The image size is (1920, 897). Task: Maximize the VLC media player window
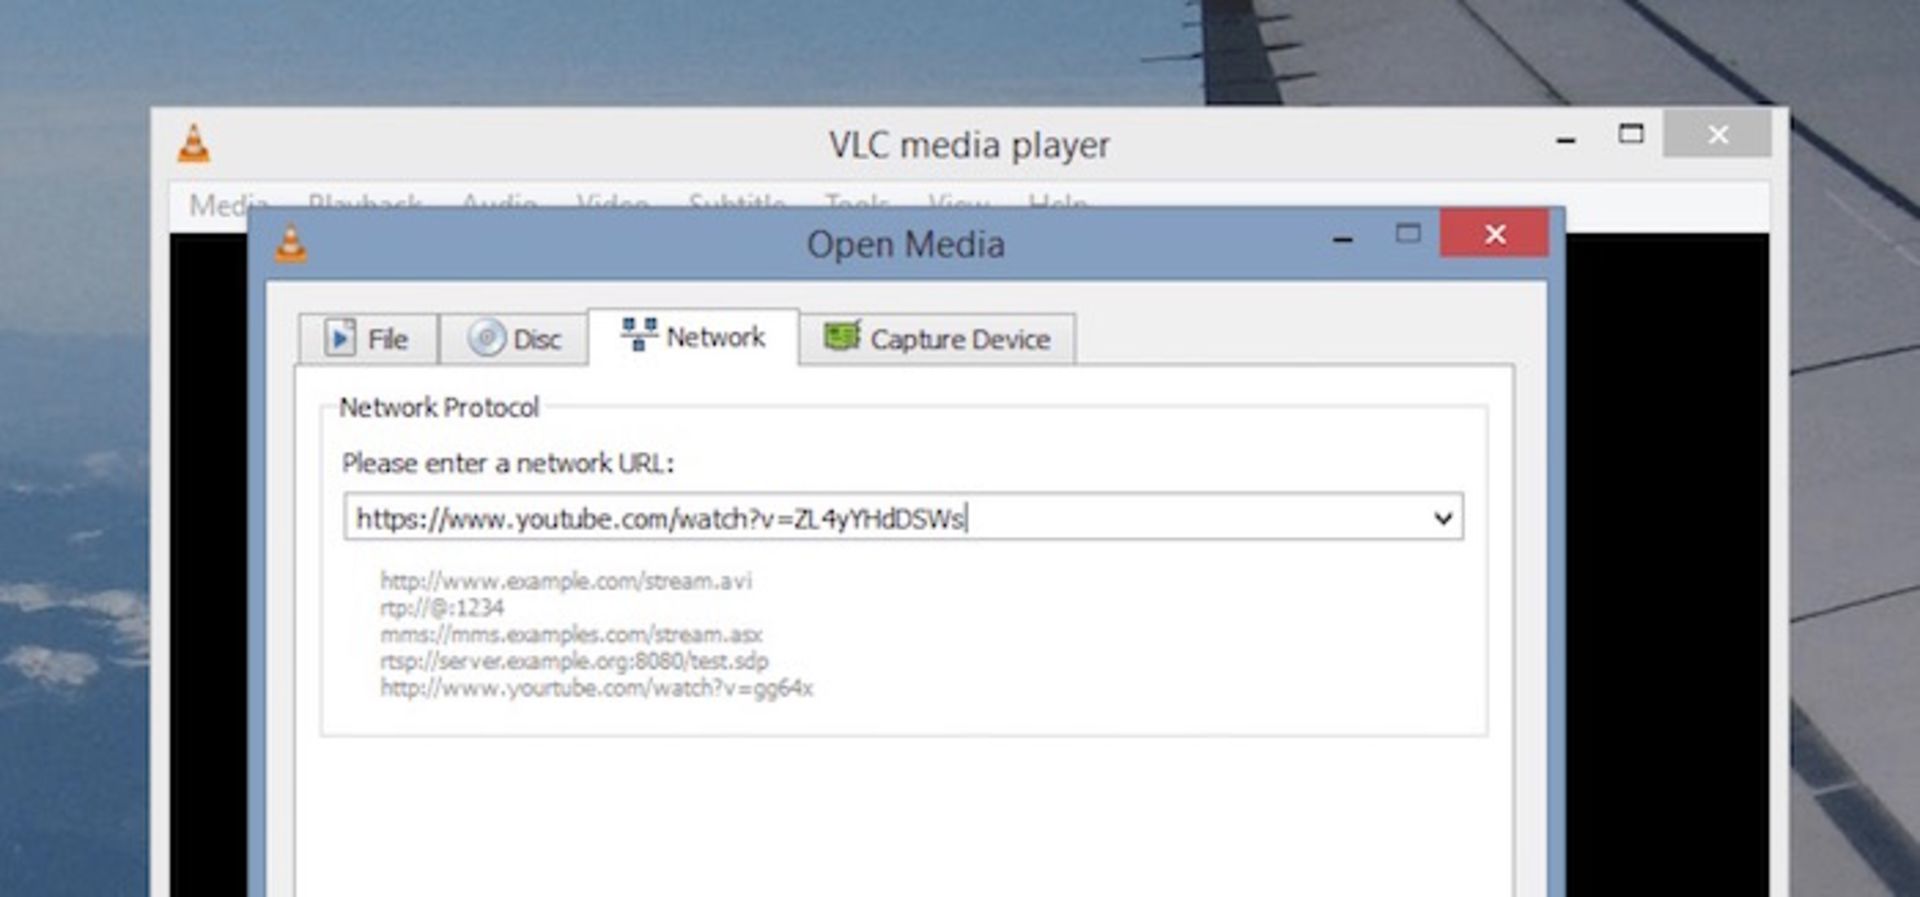1631,134
